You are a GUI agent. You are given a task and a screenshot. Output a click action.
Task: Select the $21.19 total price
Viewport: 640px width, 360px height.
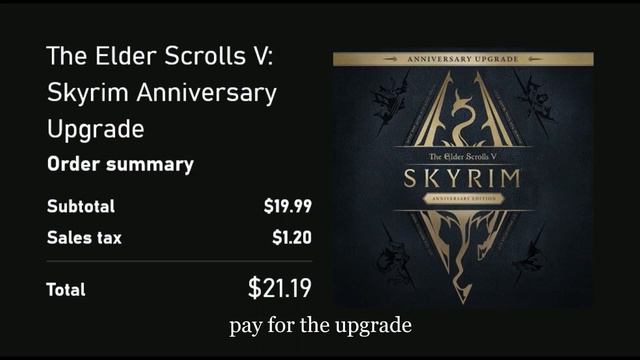tap(280, 288)
